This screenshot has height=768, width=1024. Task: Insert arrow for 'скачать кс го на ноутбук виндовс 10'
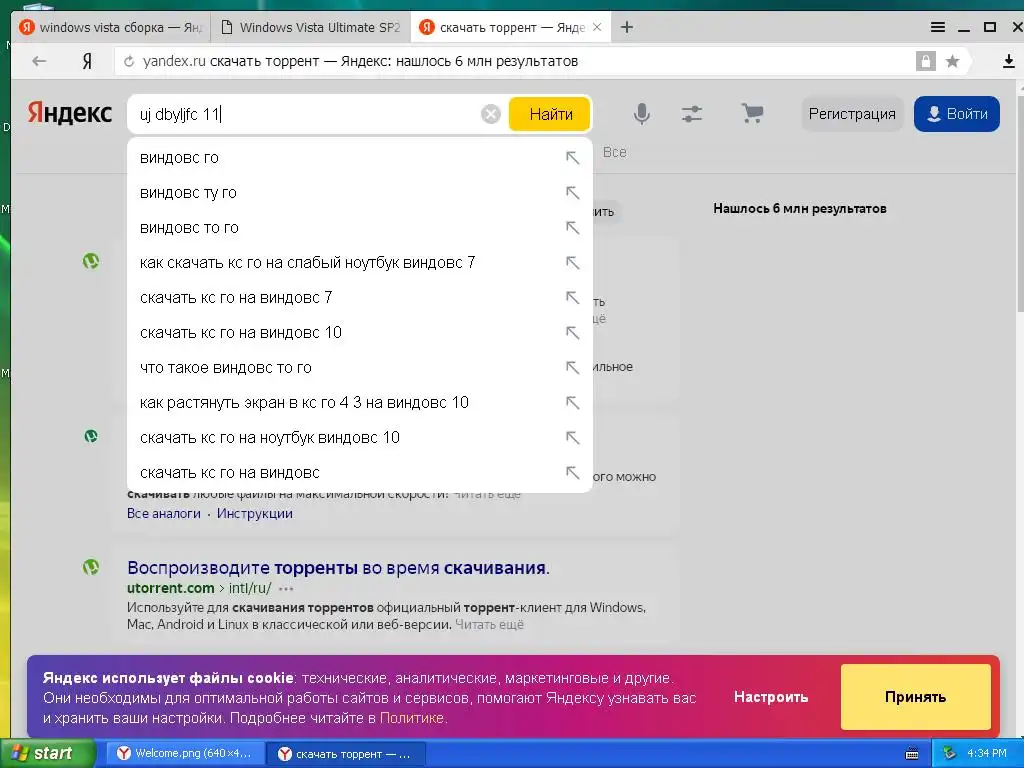click(x=572, y=437)
